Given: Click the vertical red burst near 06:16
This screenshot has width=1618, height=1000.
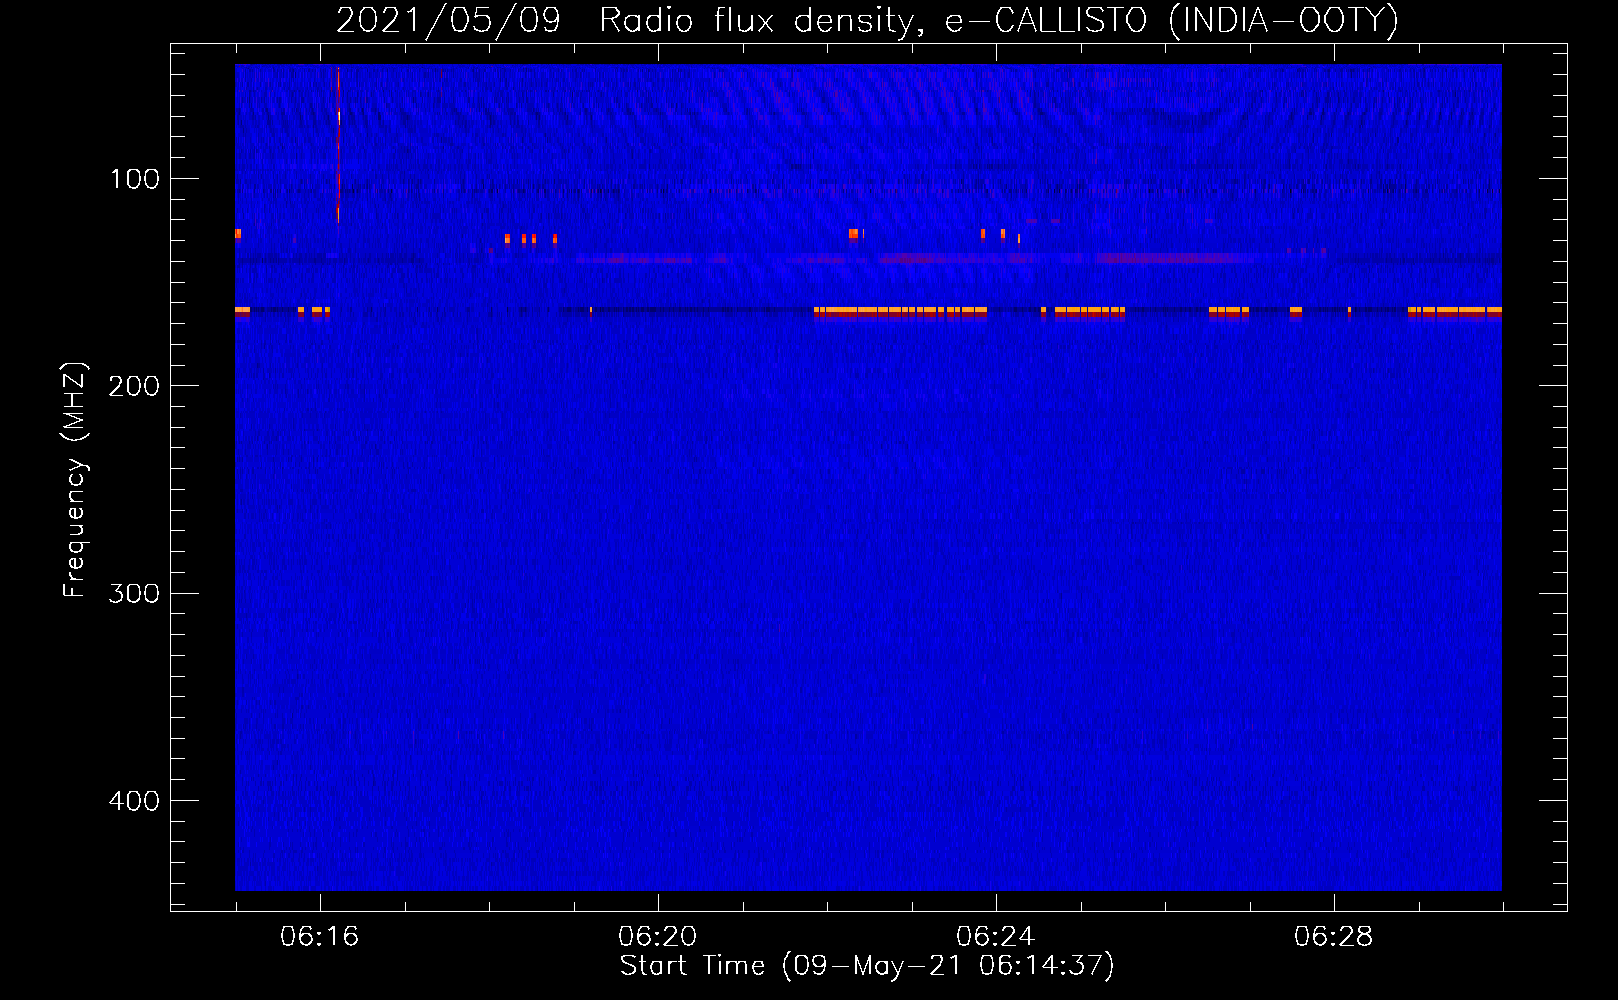Looking at the screenshot, I should pyautogui.click(x=338, y=146).
